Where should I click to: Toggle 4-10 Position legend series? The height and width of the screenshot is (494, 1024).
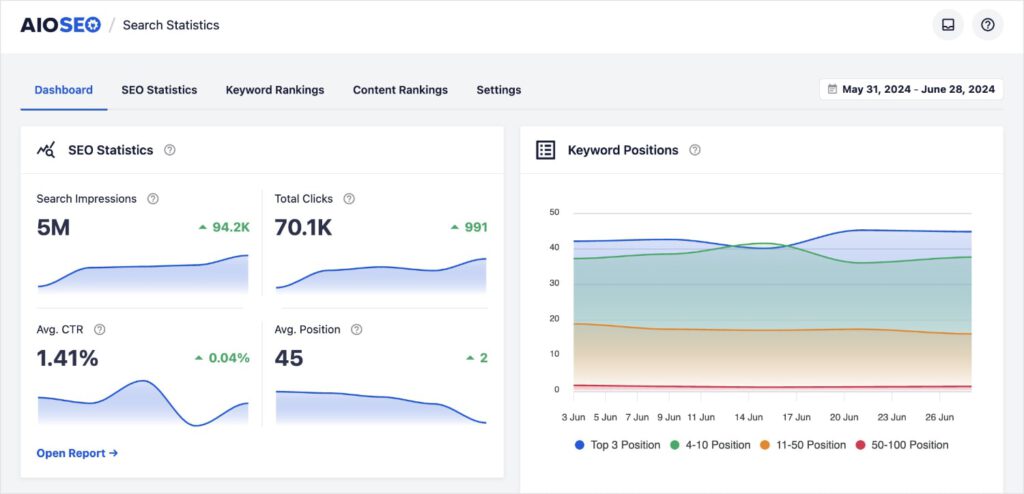(710, 445)
